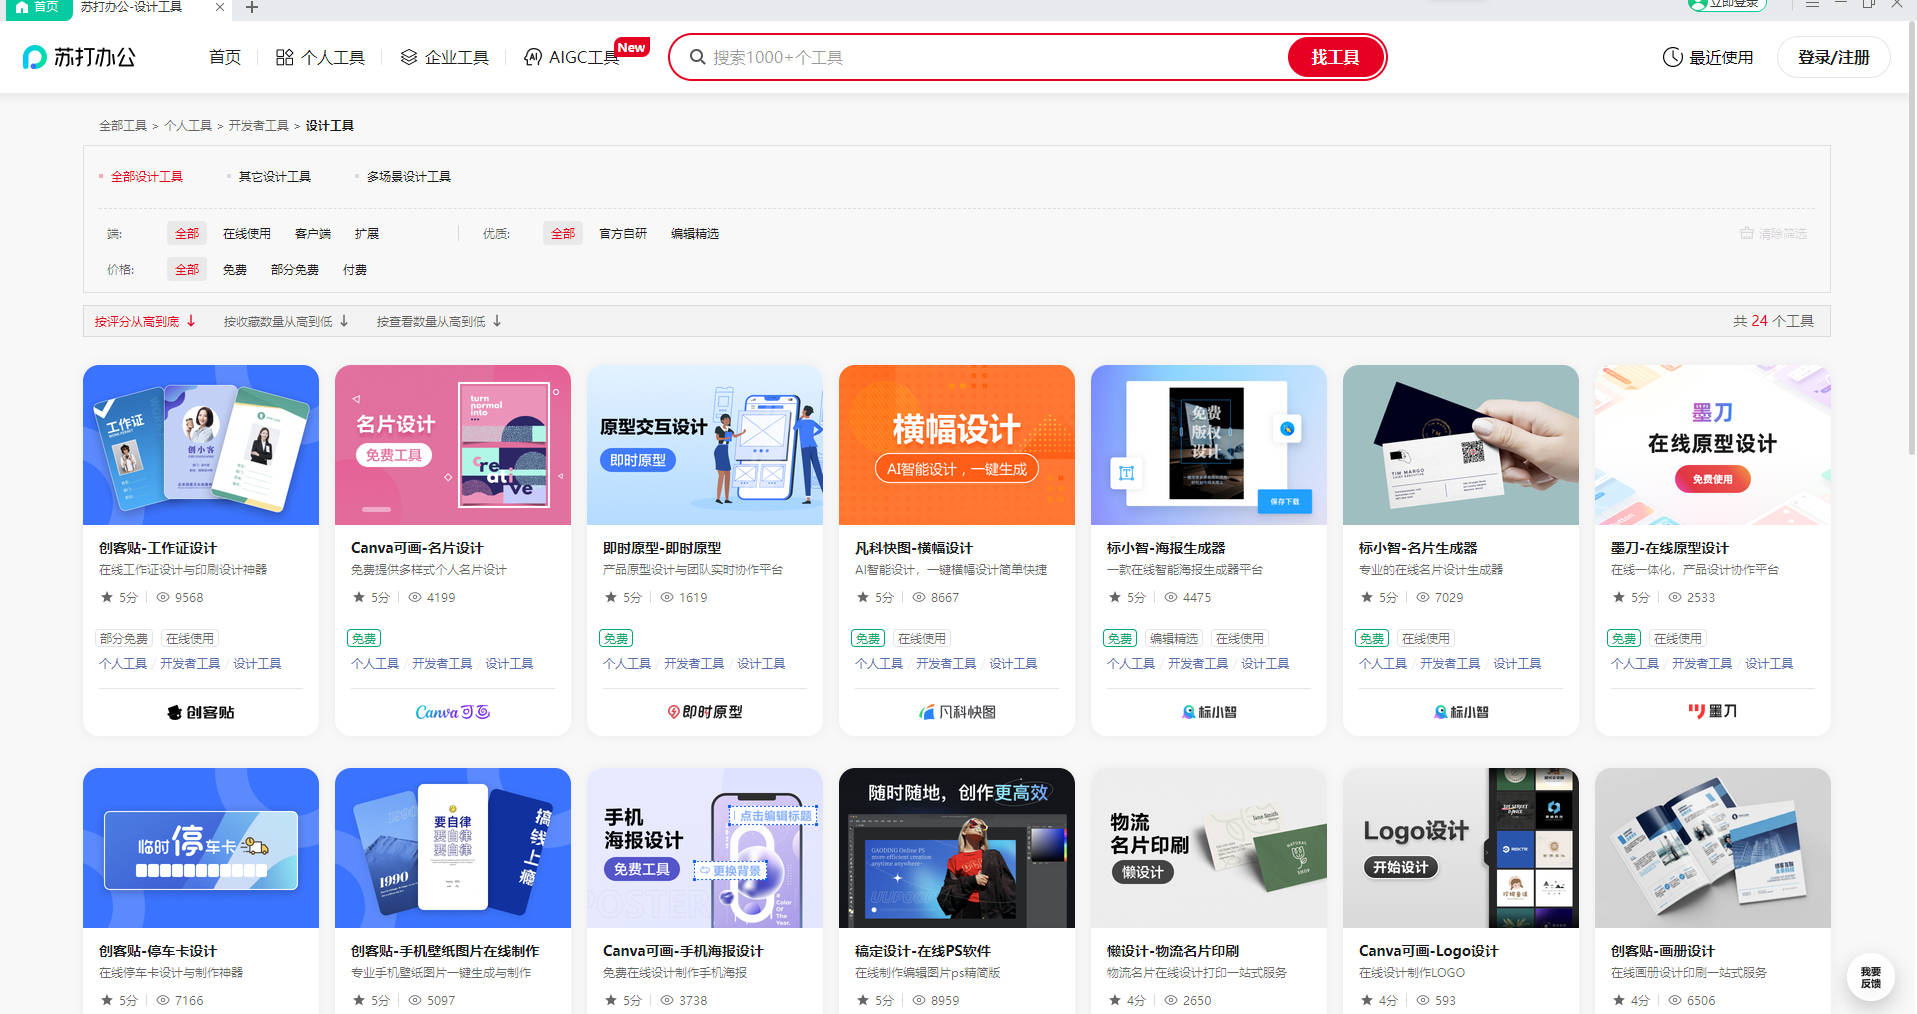Click the 最近使用 clock icon

[1672, 57]
